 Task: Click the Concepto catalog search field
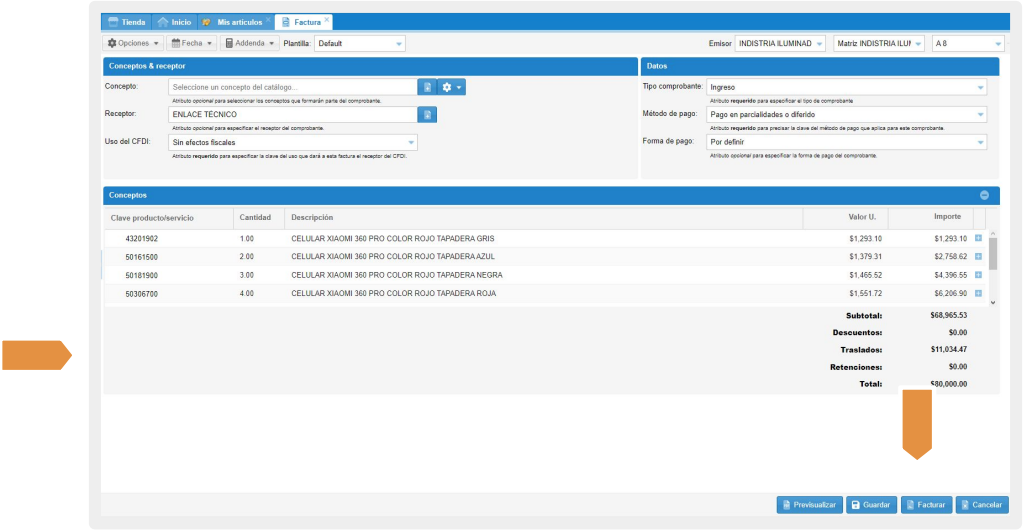(x=292, y=88)
